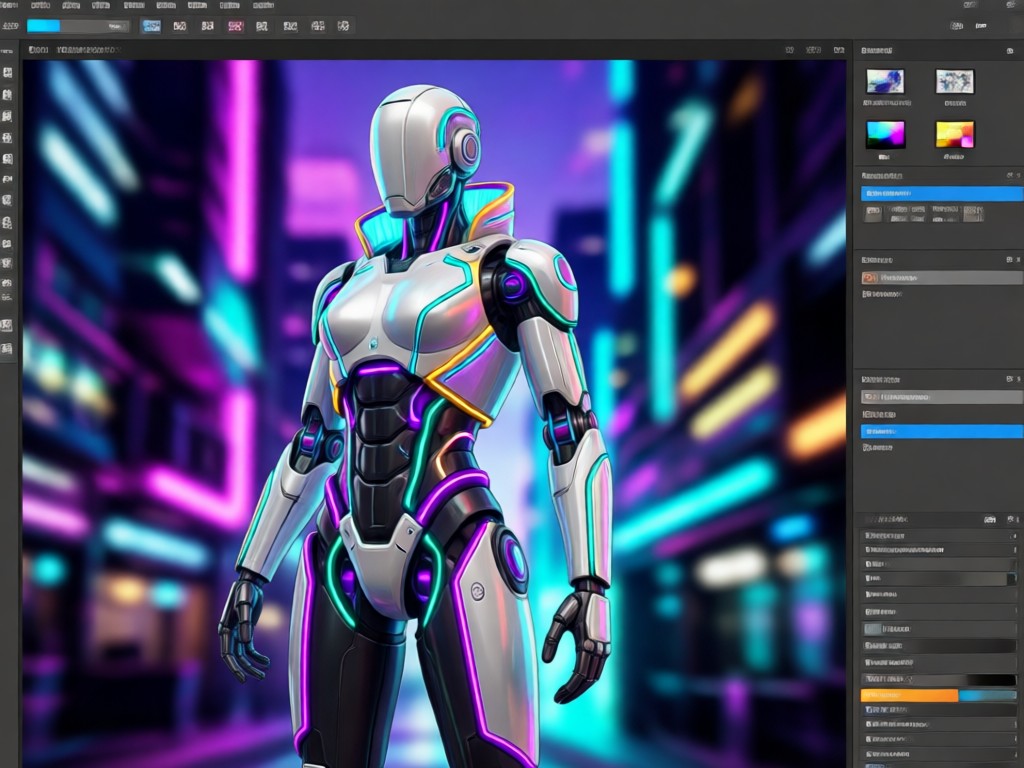Screen dimensions: 1024x768
Task: Select the lower blue highlighted row in right panels
Action: pyautogui.click(x=942, y=431)
